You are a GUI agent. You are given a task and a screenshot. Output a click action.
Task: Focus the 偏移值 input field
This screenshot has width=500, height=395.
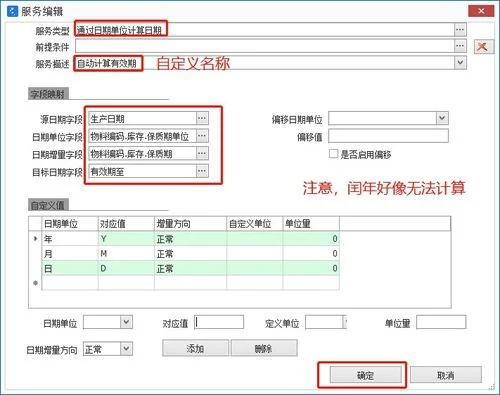click(388, 136)
